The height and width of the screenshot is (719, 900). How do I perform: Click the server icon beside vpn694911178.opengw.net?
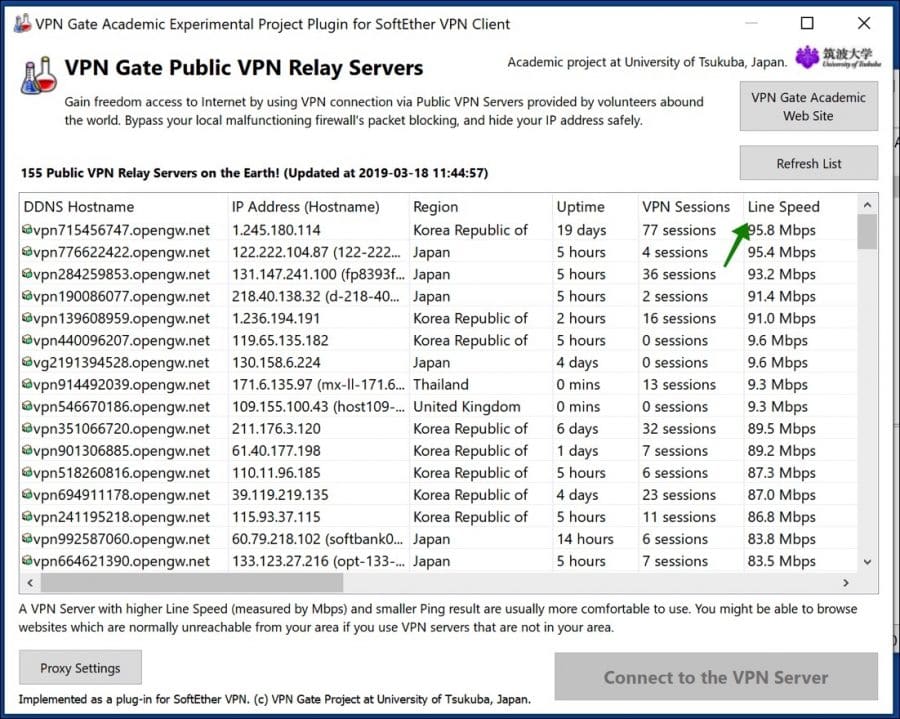coord(27,493)
